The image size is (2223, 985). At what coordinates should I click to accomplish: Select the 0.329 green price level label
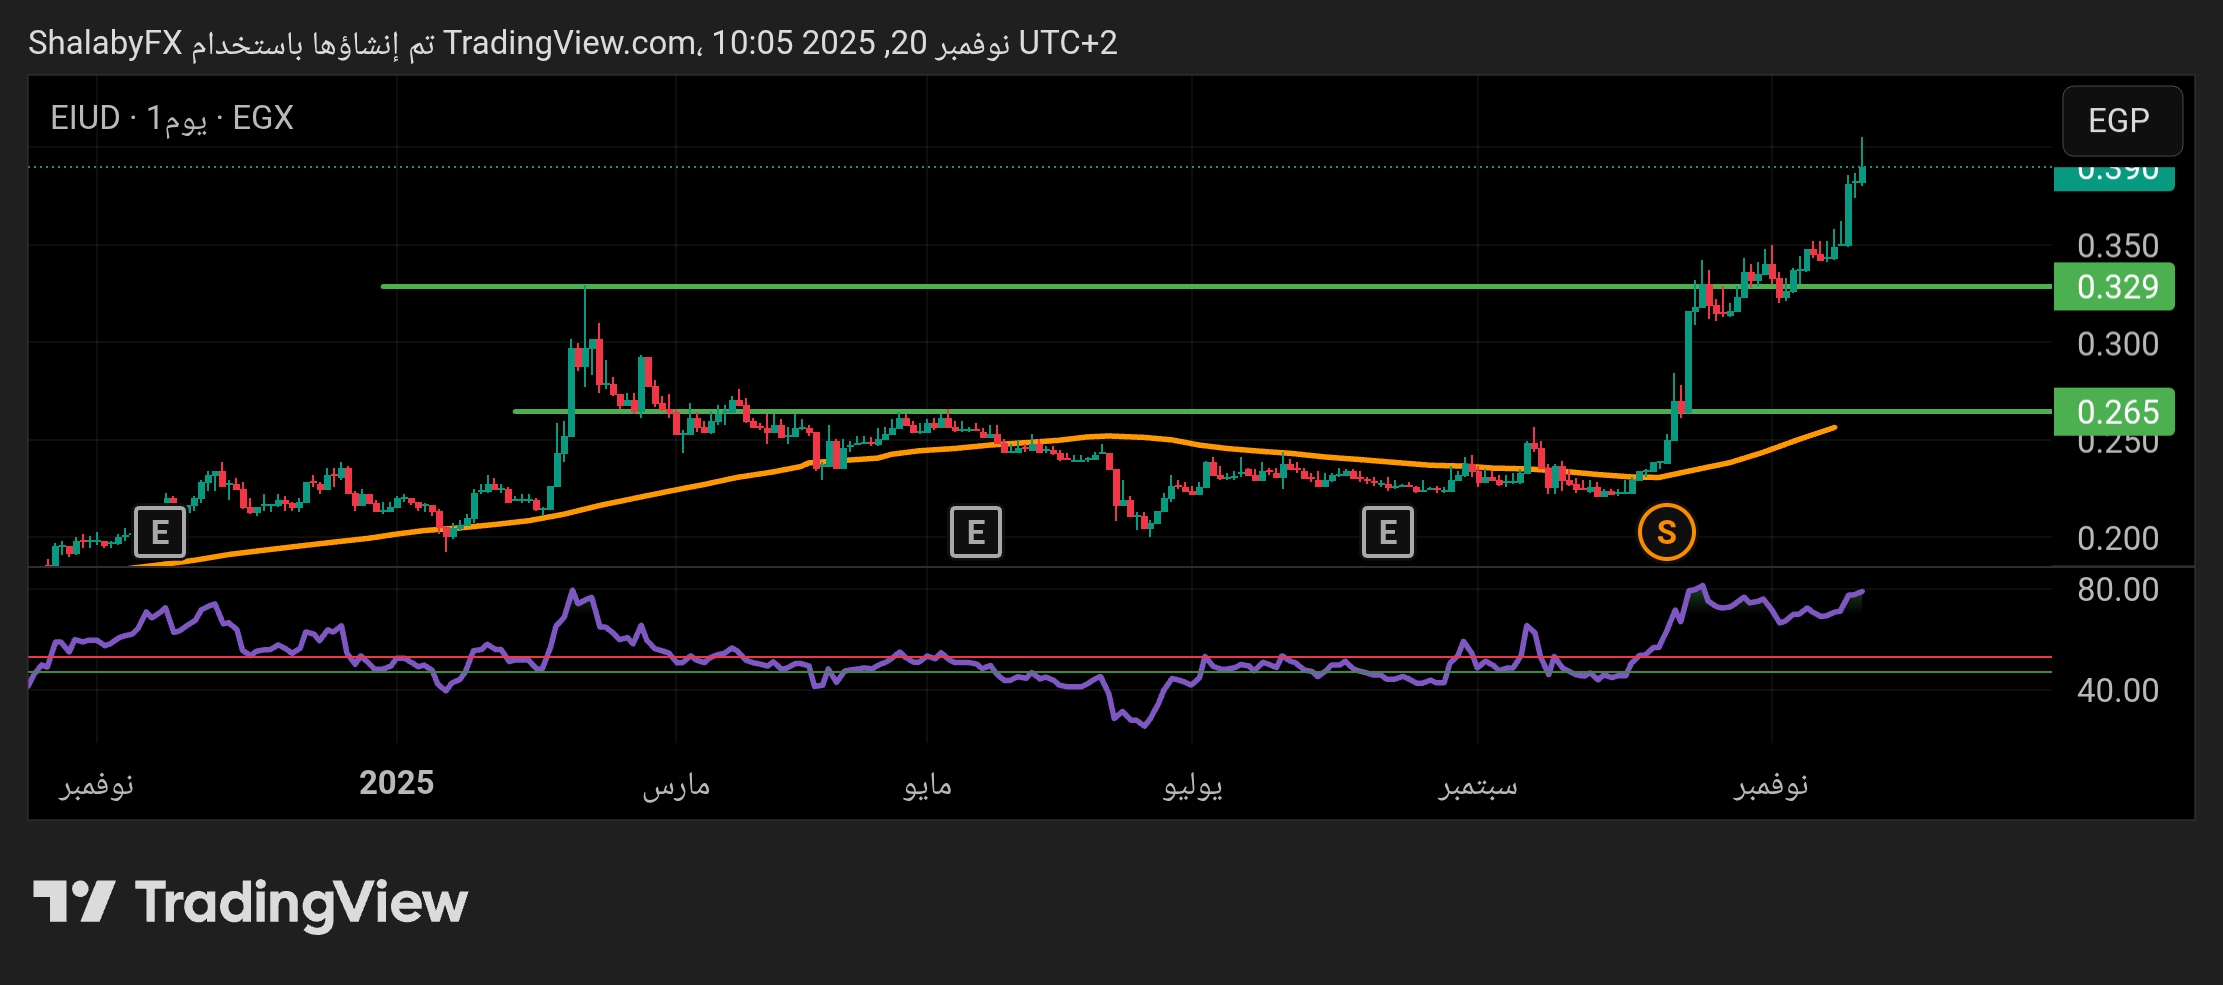[x=2114, y=287]
